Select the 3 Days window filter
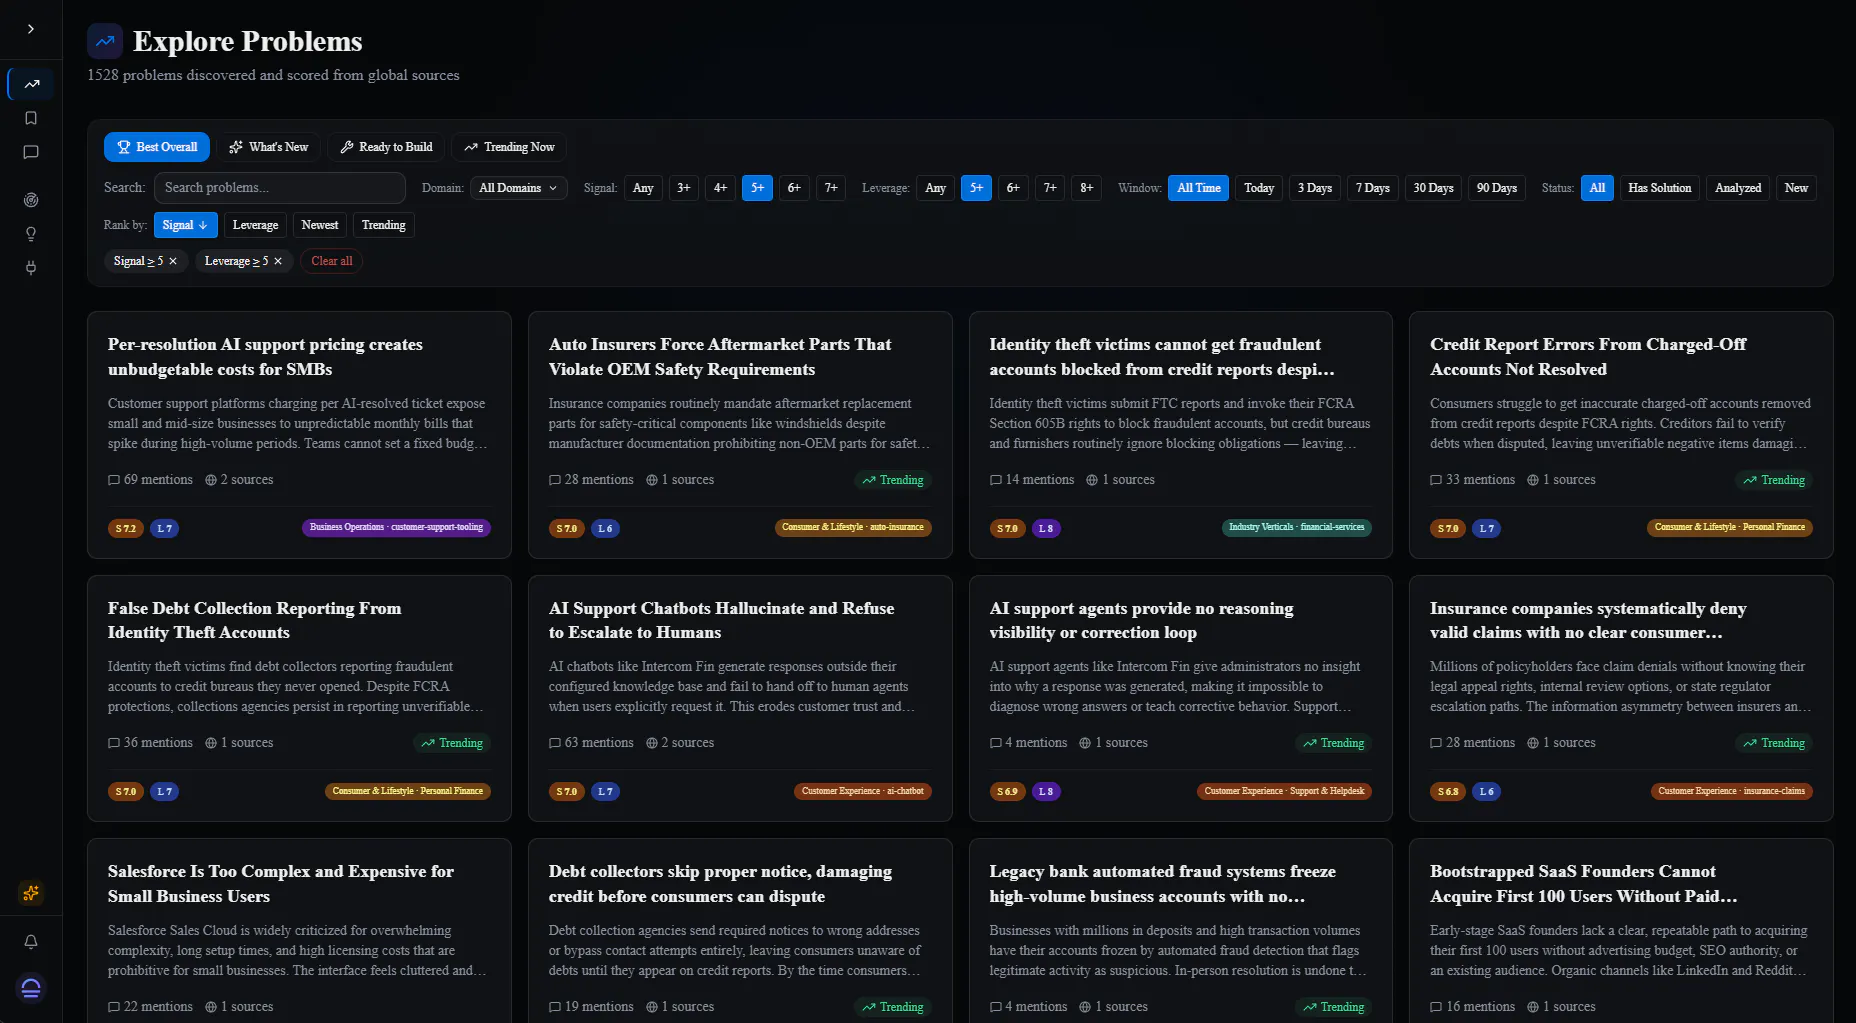This screenshot has width=1856, height=1023. pos(1315,188)
